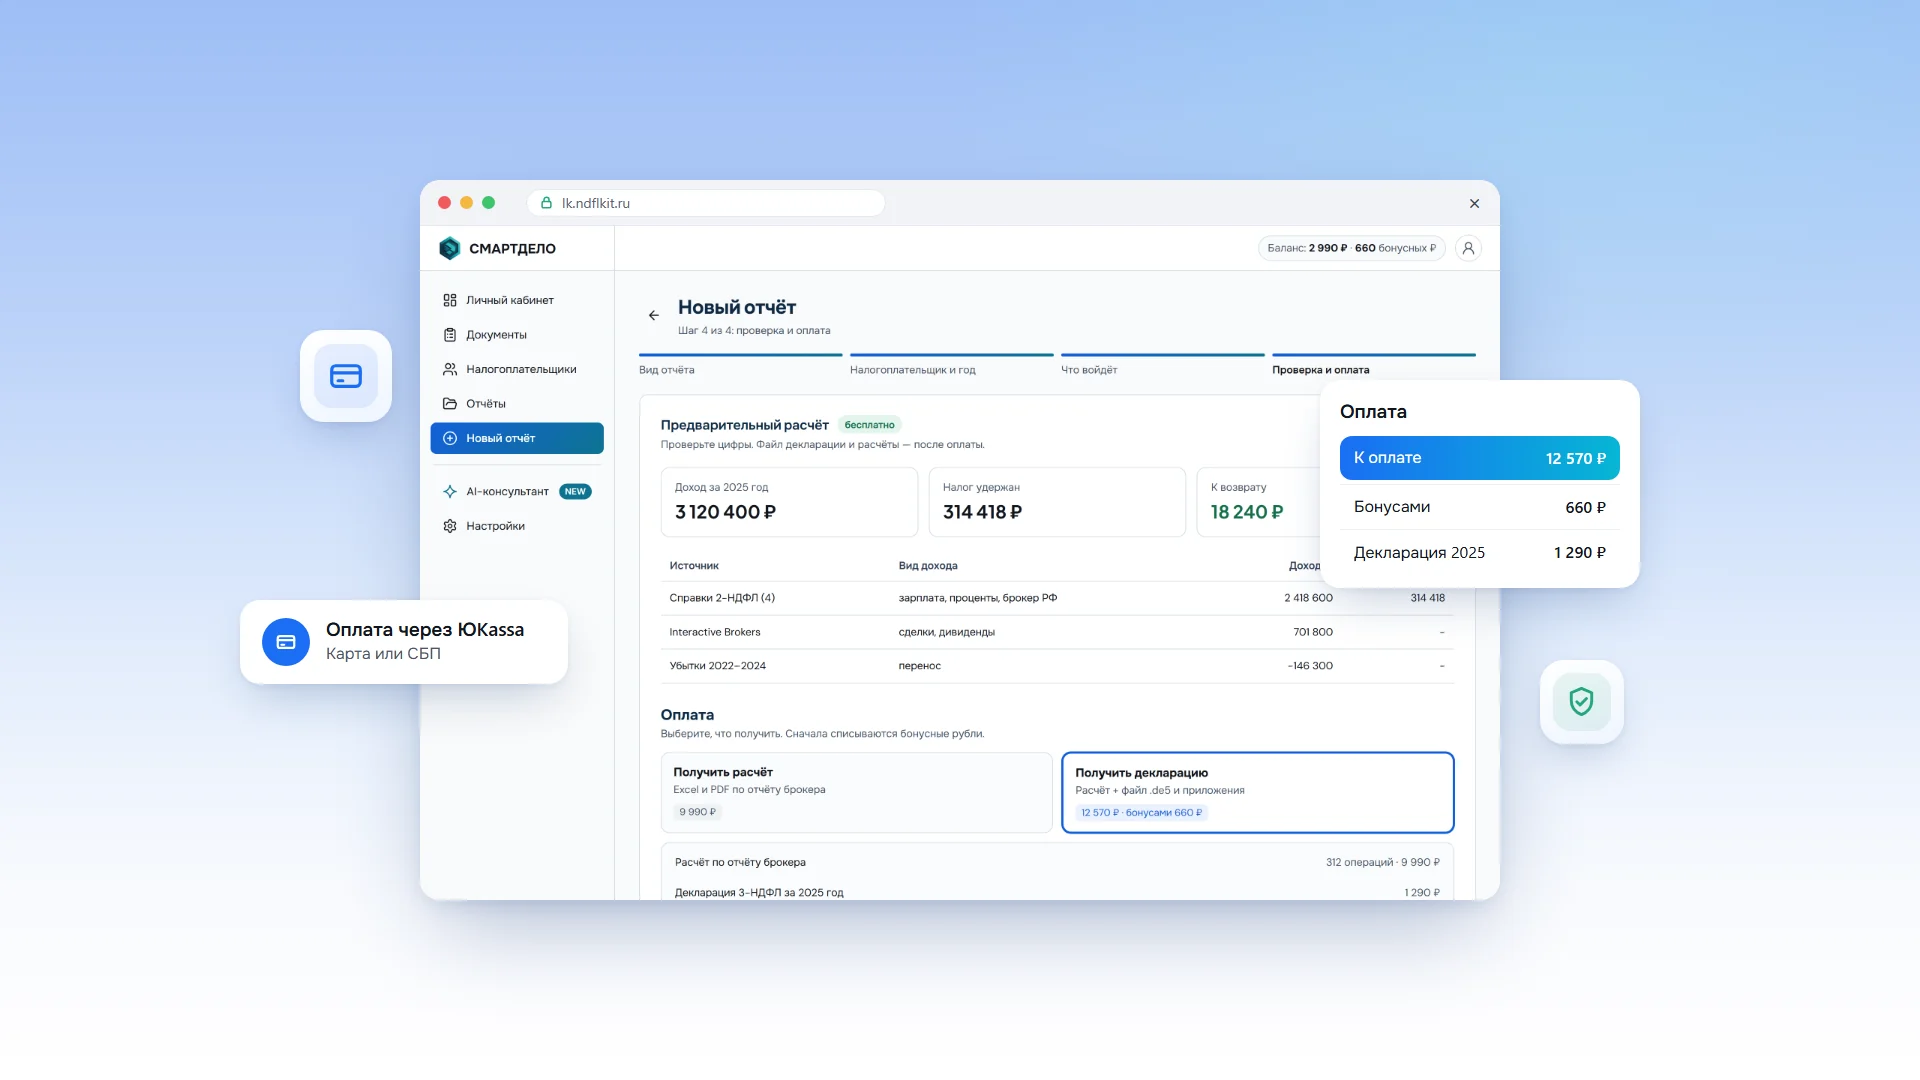Click the Оплата через ЮKassa card
This screenshot has height=1080, width=1920.
[404, 642]
